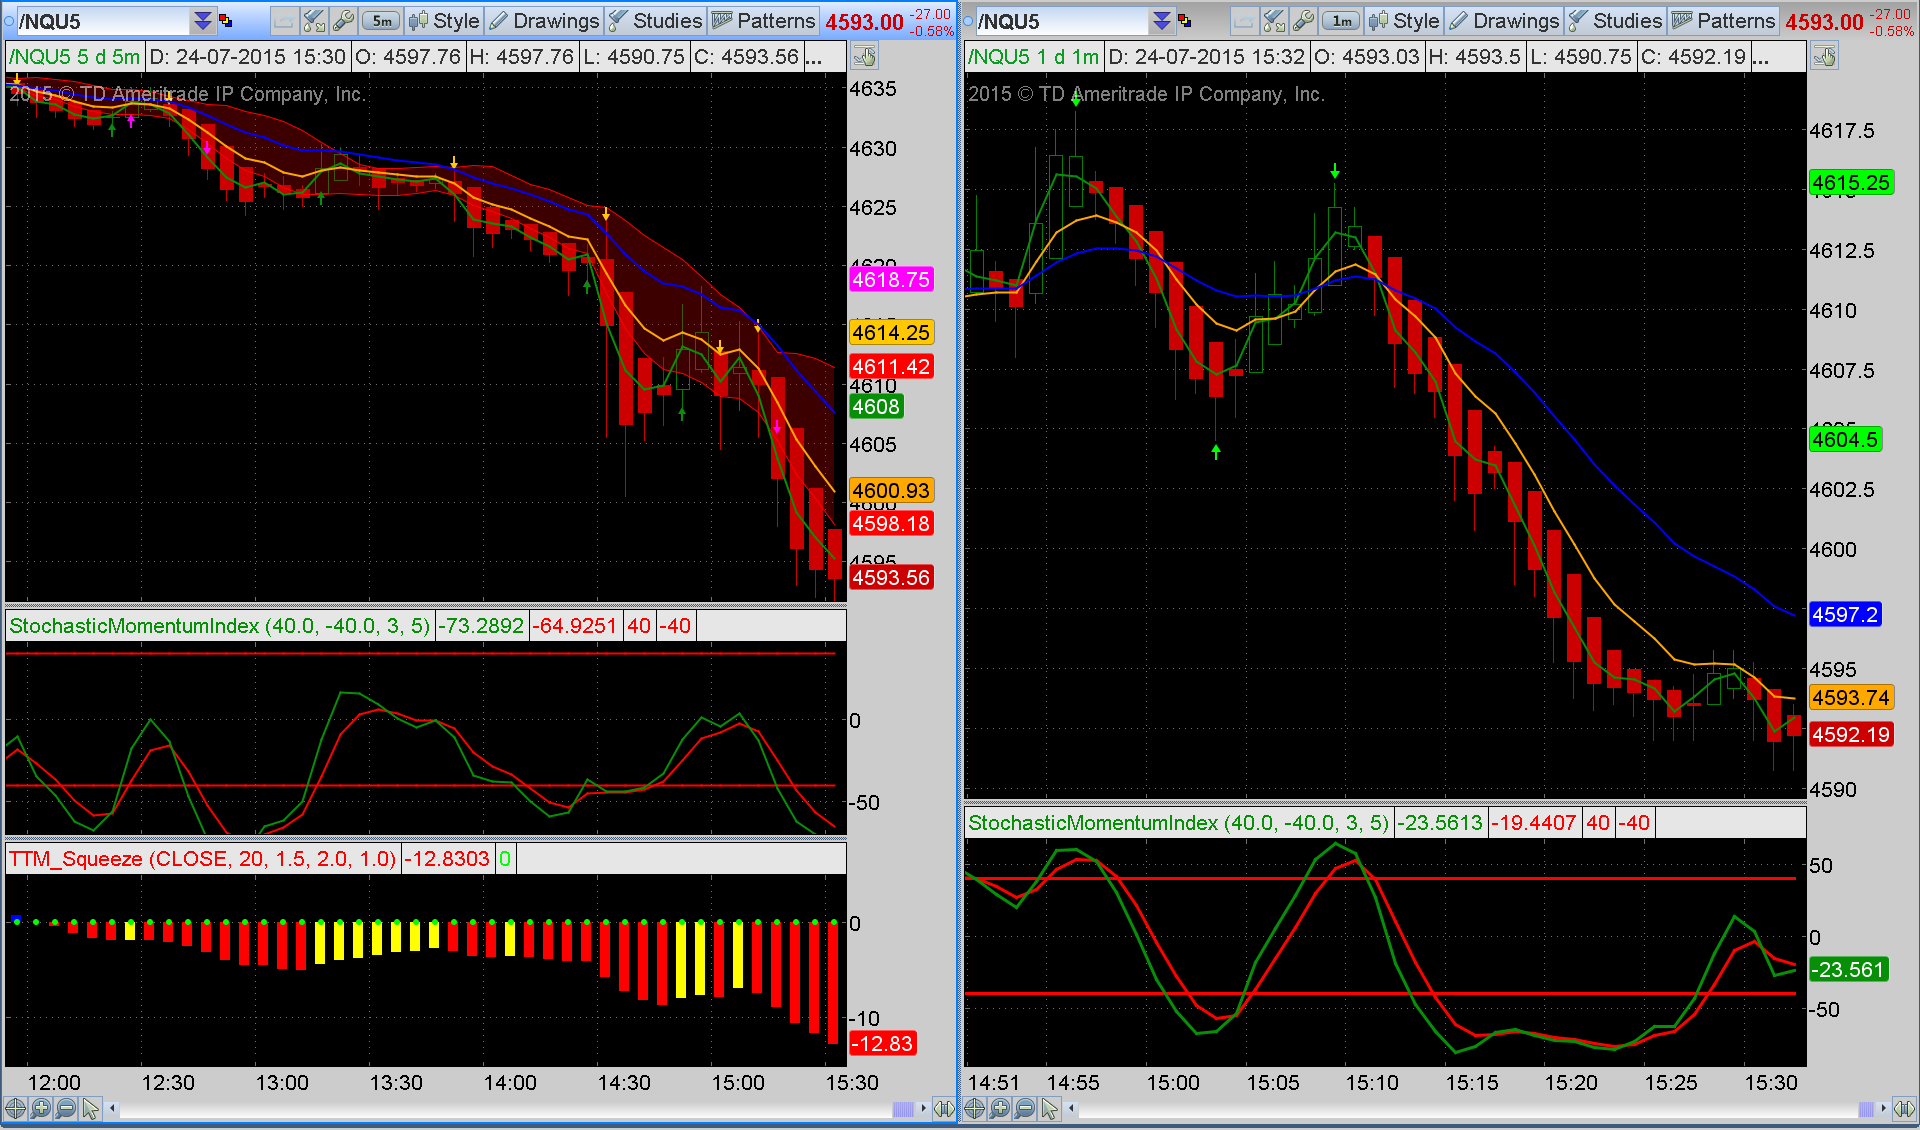
Task: Click the drawing hand icon beside left OHLC bar
Action: [865, 57]
